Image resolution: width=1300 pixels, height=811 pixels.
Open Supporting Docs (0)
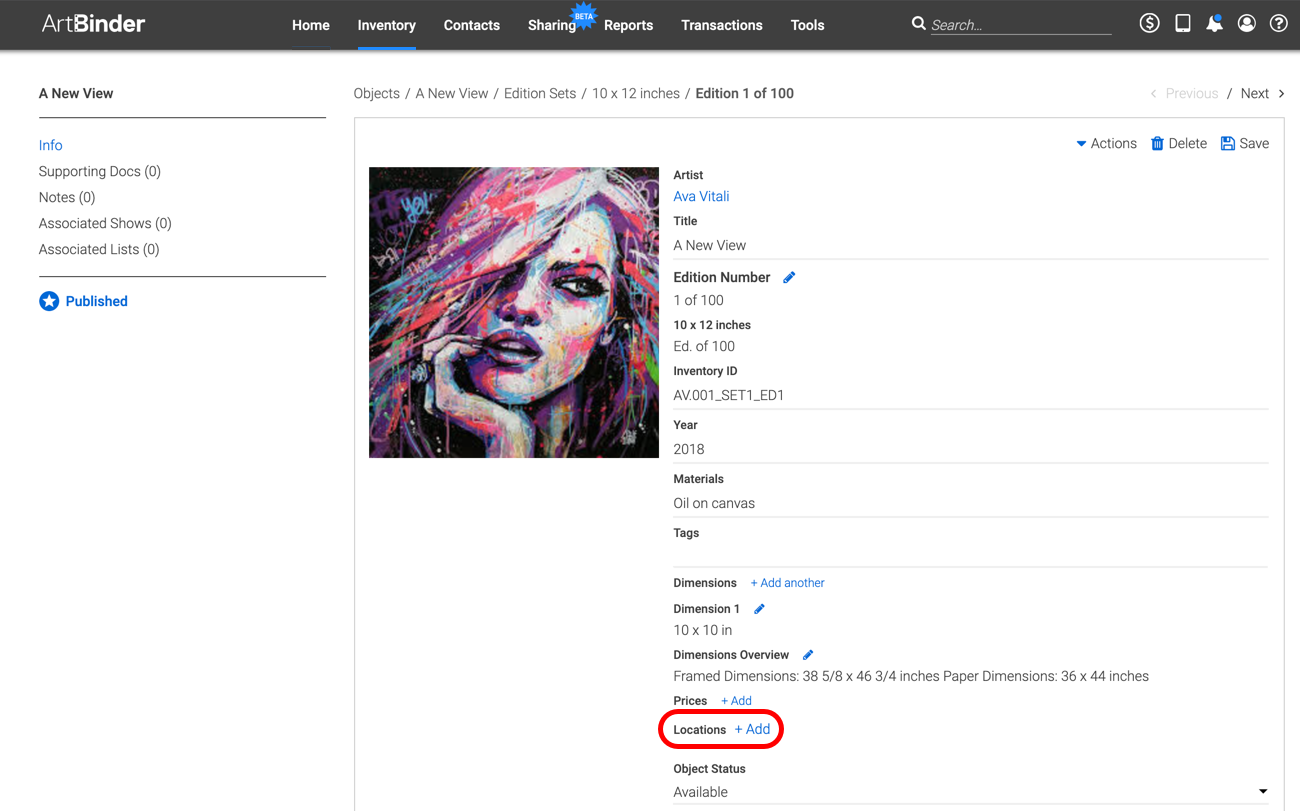[x=100, y=171]
